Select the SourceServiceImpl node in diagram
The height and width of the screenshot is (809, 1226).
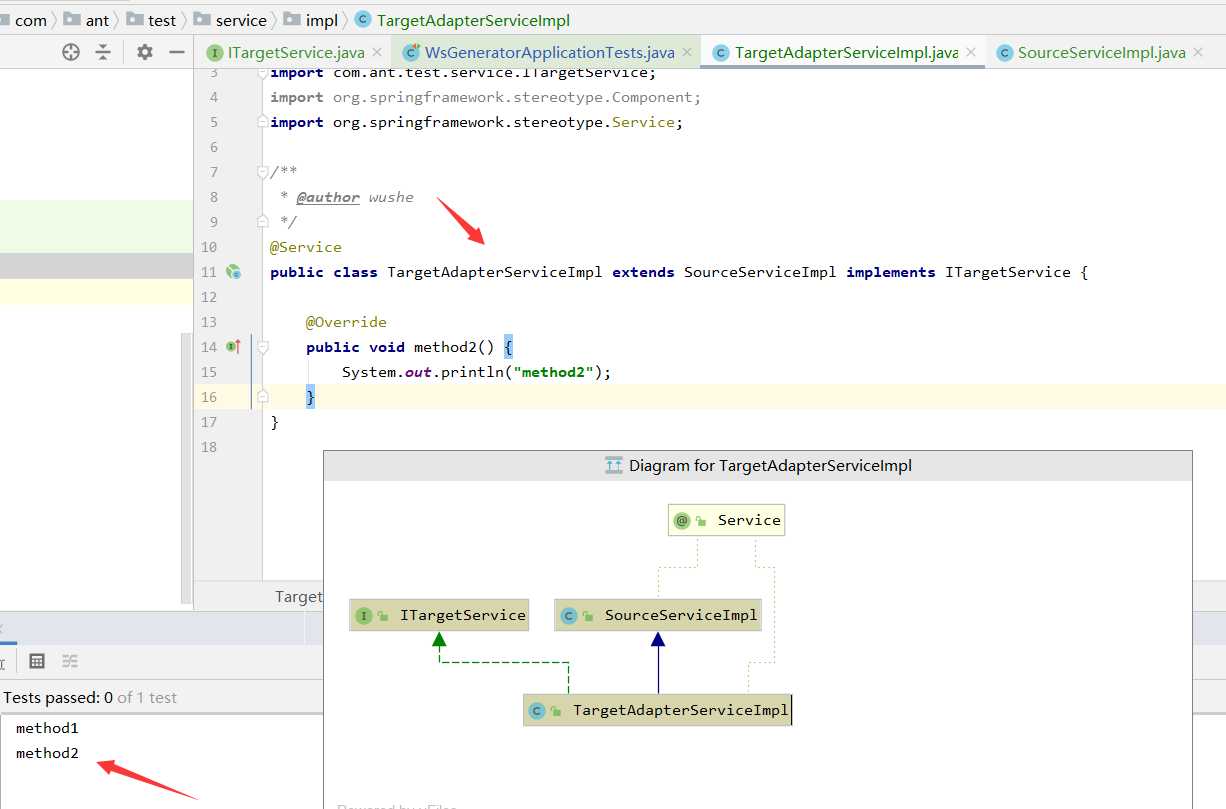click(x=658, y=615)
